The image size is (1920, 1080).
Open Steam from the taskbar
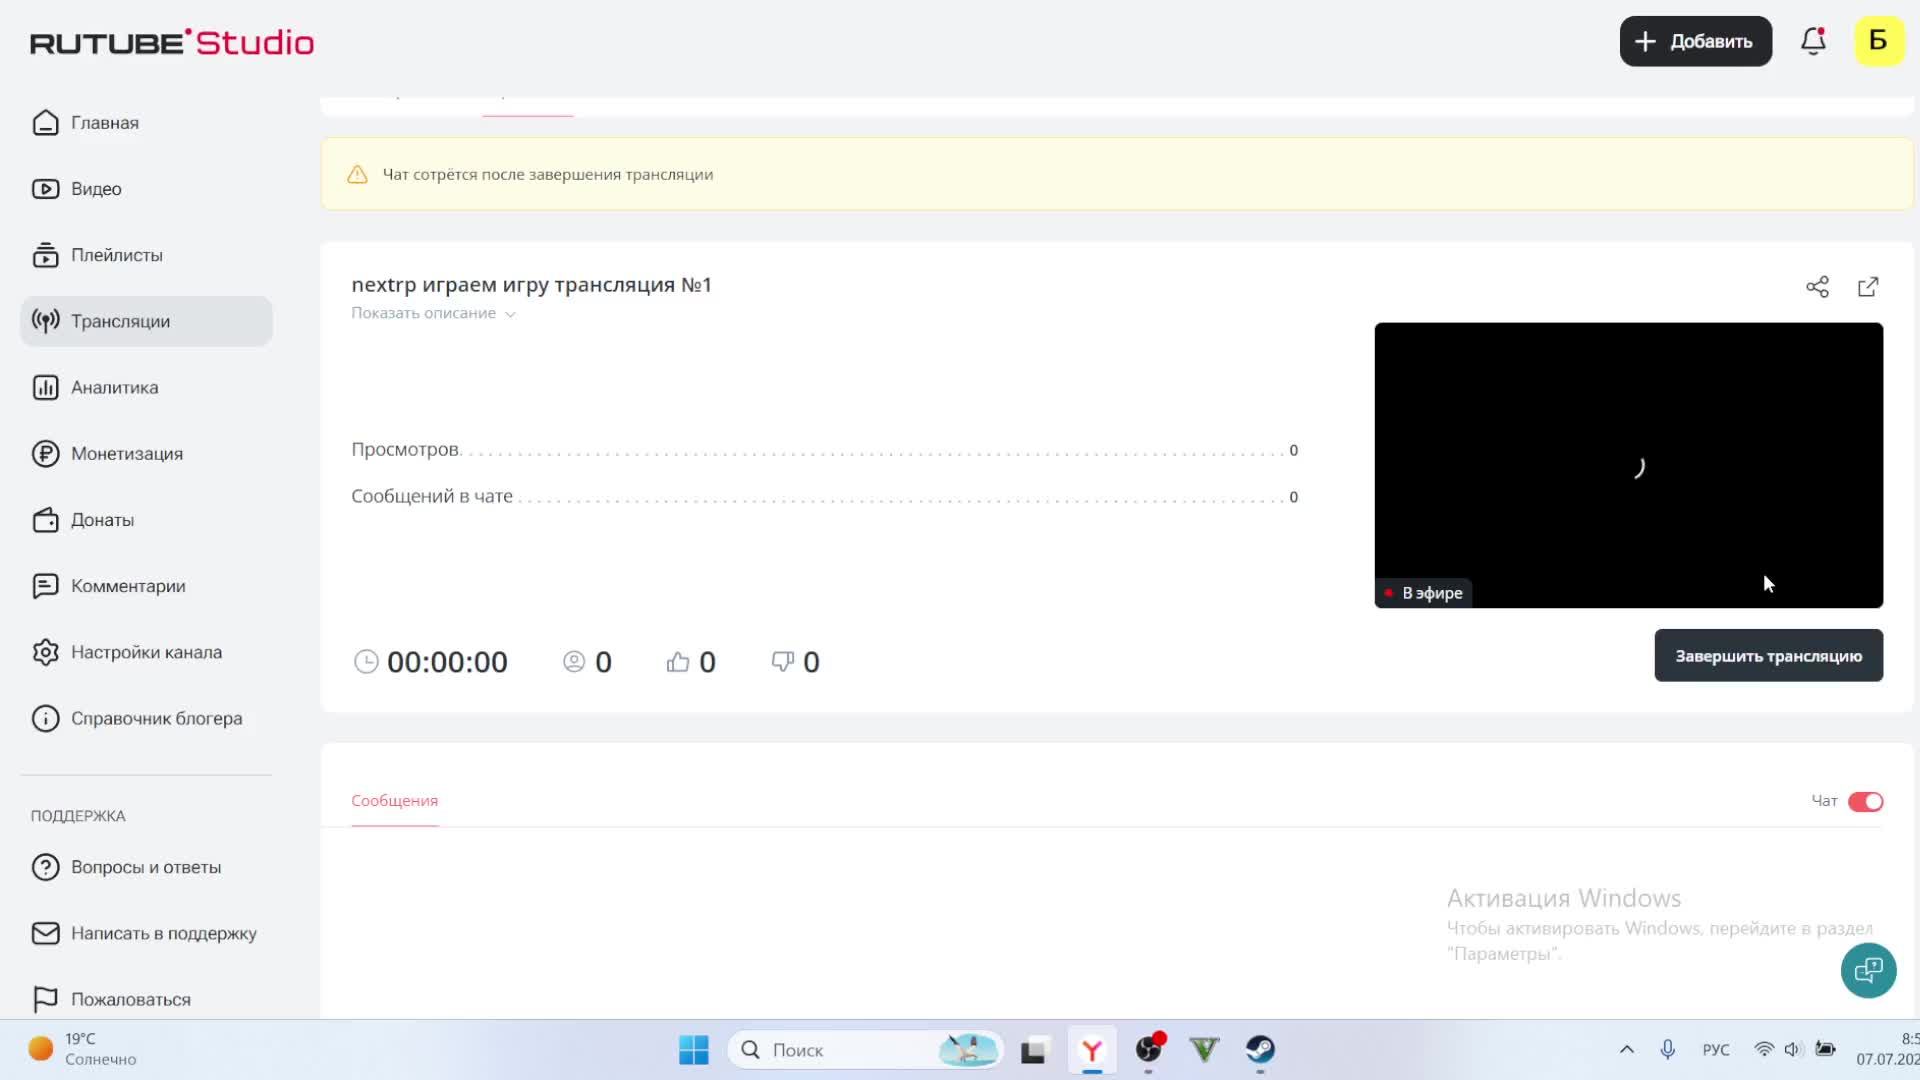[1260, 1049]
